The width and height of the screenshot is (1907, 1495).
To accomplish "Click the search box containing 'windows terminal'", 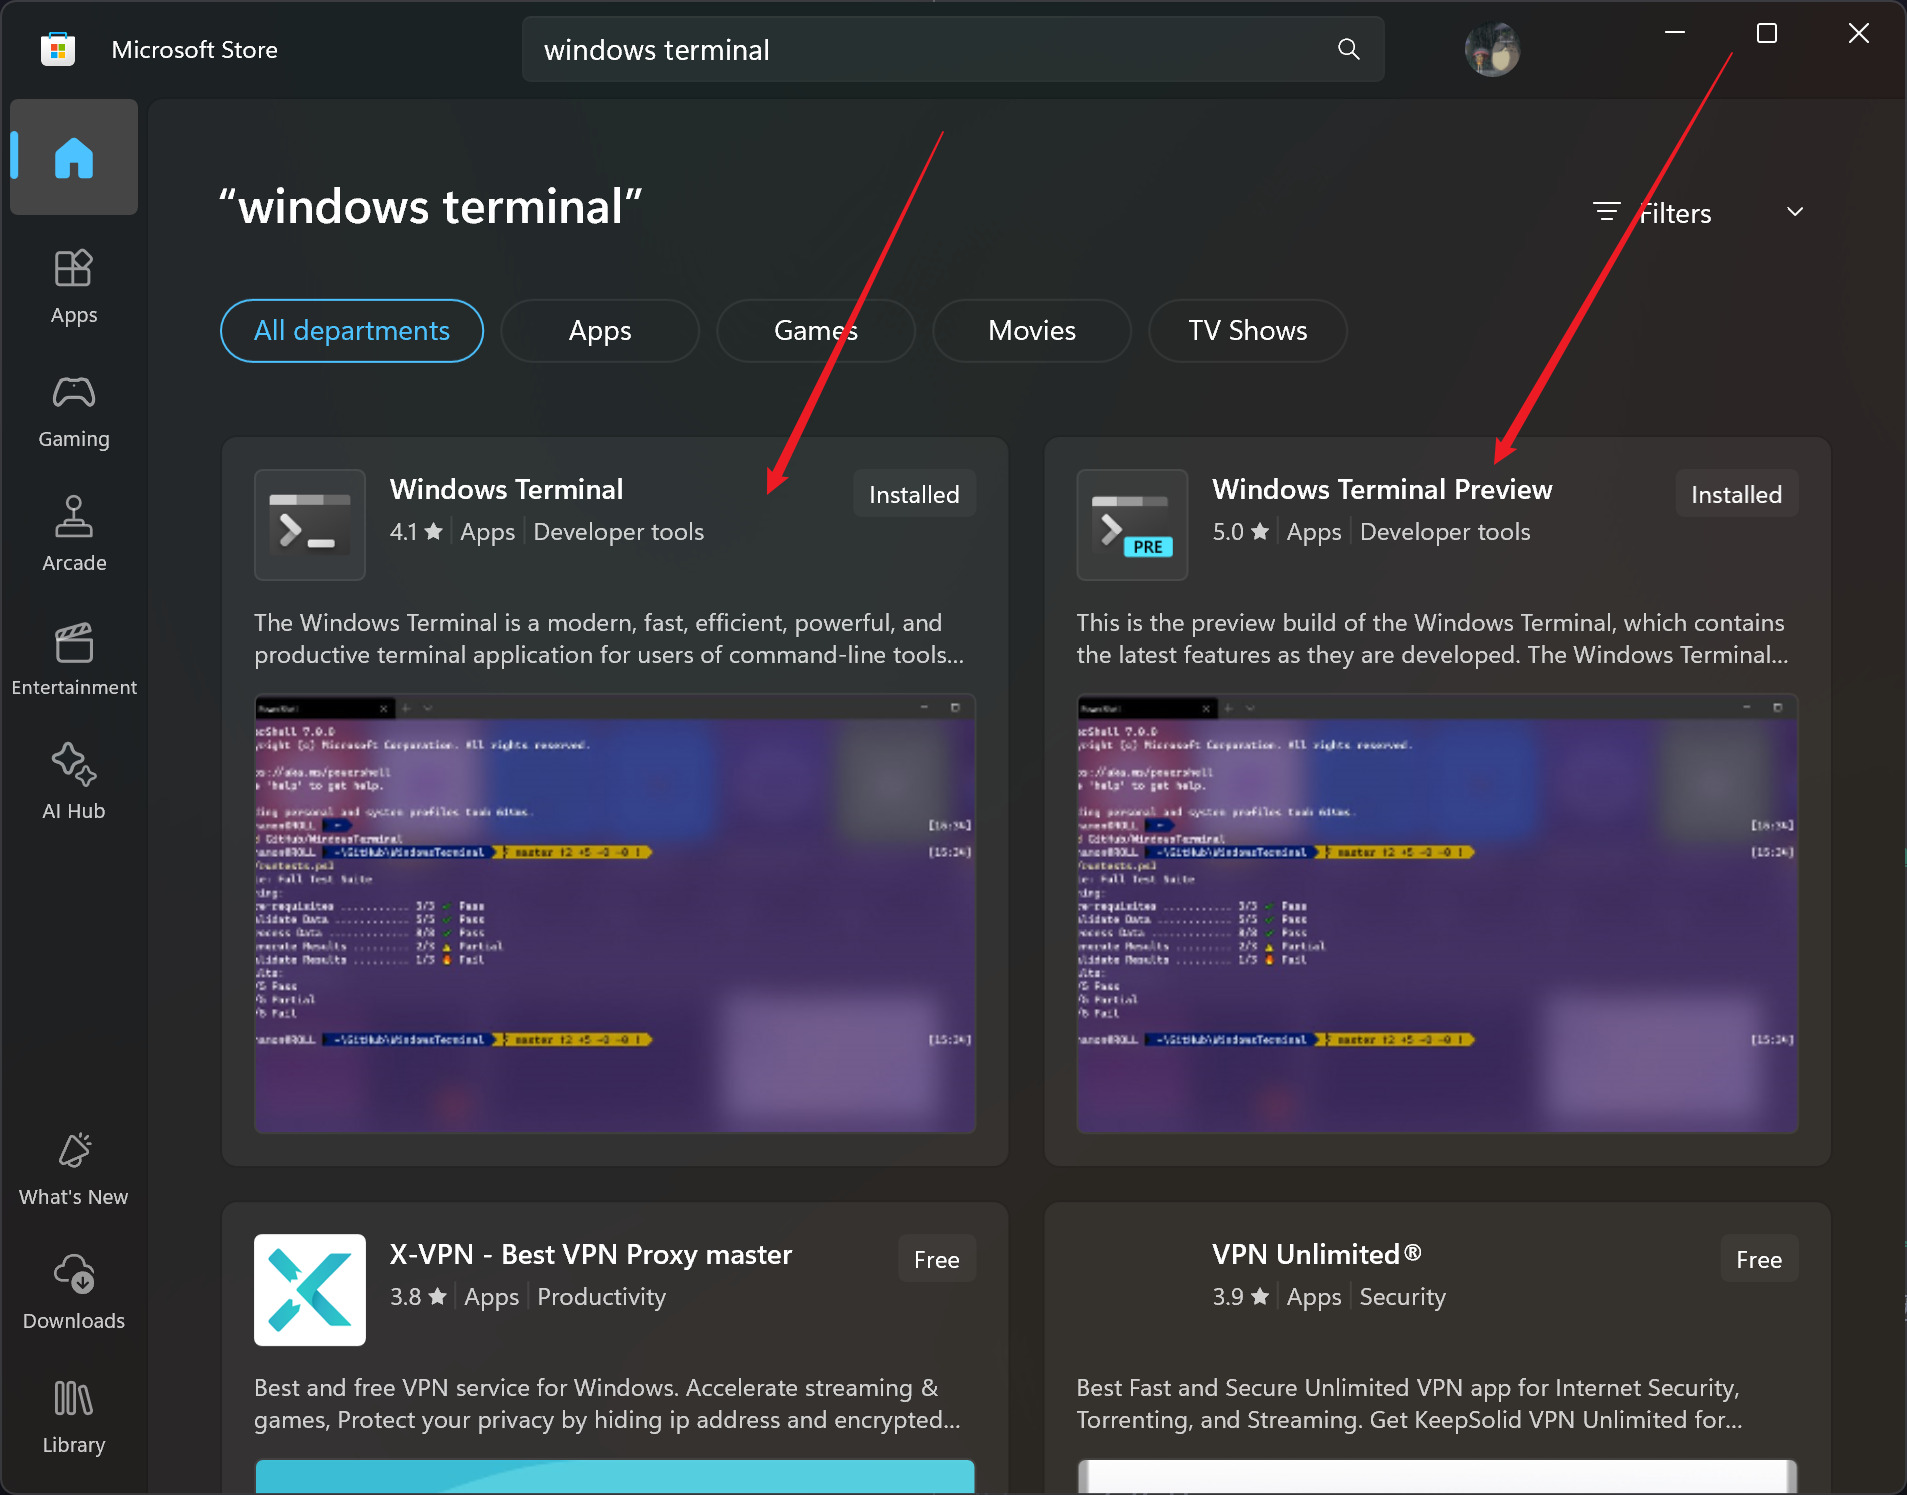I will tap(953, 49).
